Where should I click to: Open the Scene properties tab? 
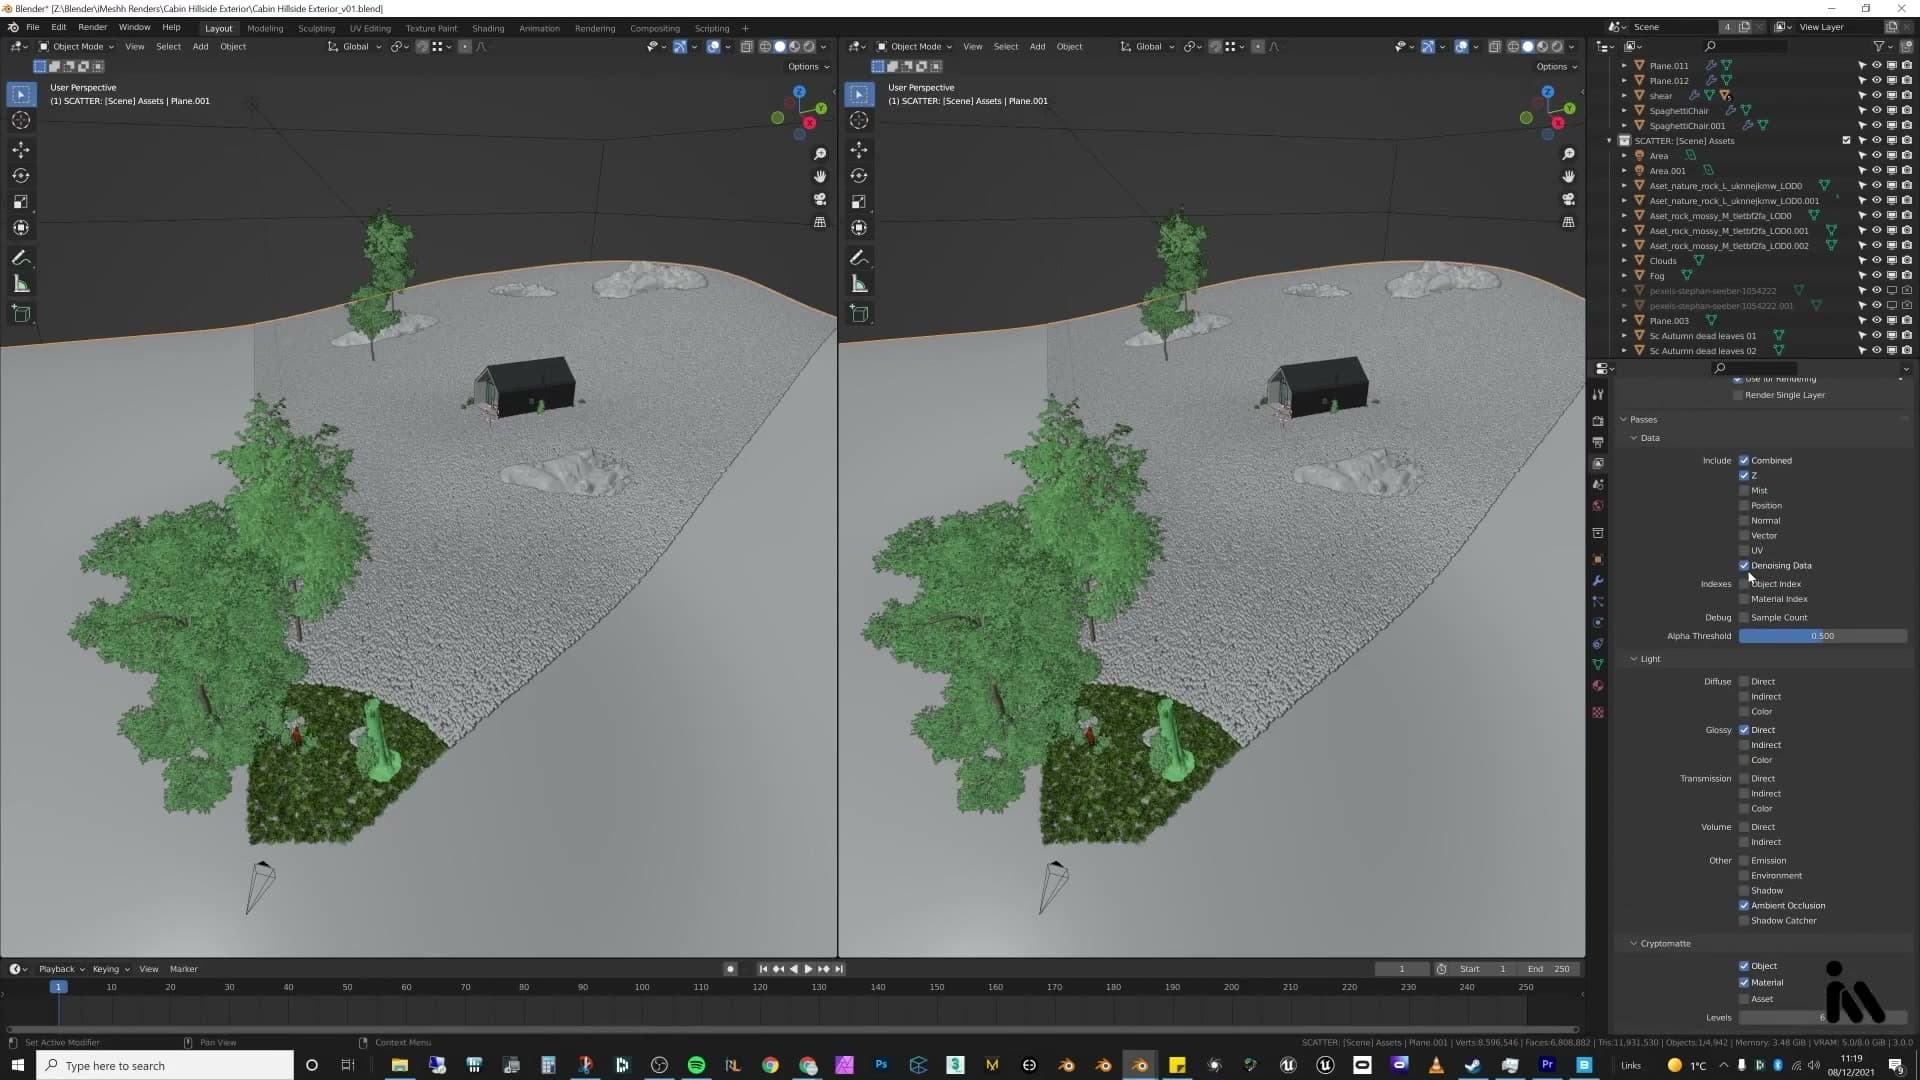[x=1598, y=484]
